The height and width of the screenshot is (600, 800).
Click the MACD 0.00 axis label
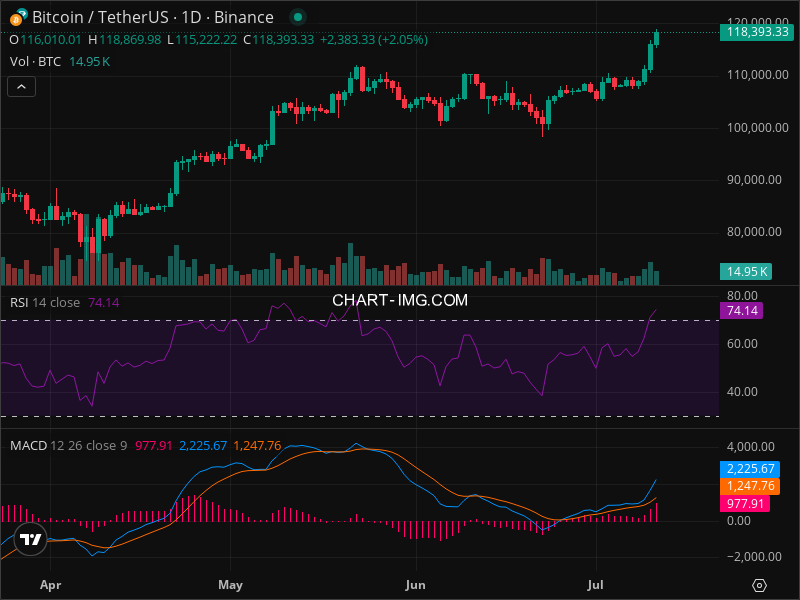click(738, 521)
